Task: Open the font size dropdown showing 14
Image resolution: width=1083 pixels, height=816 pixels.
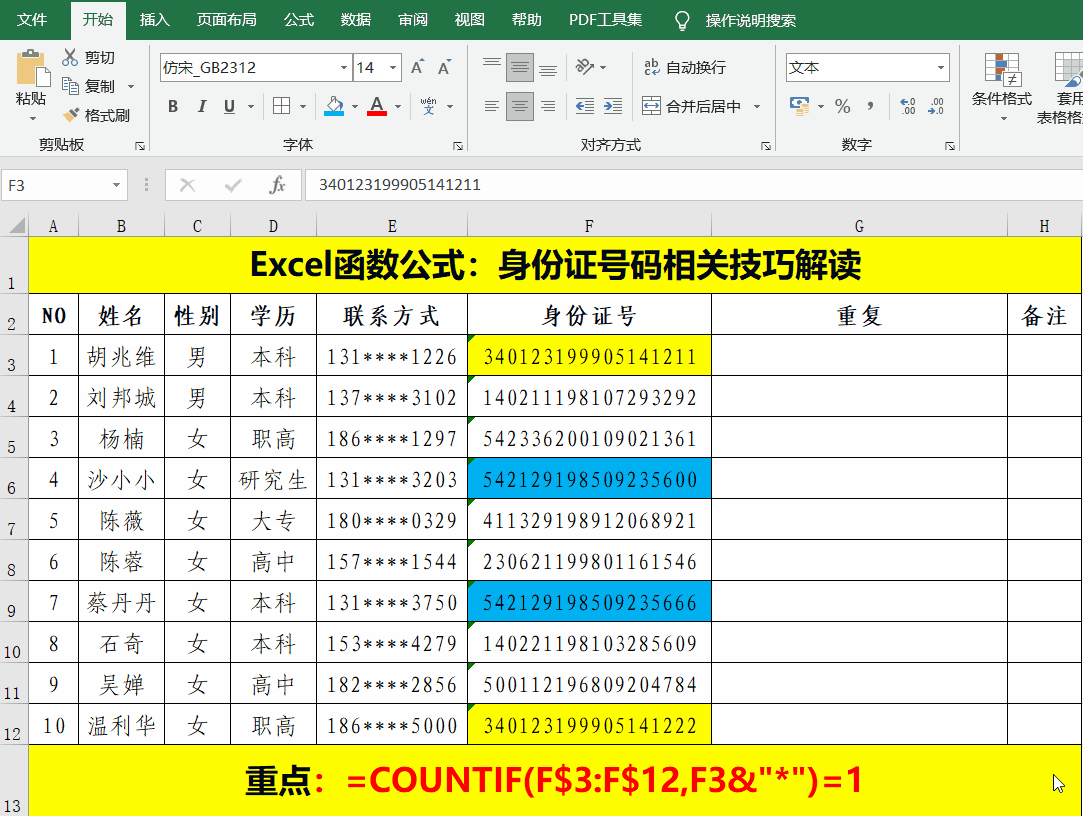Action: click(x=393, y=68)
